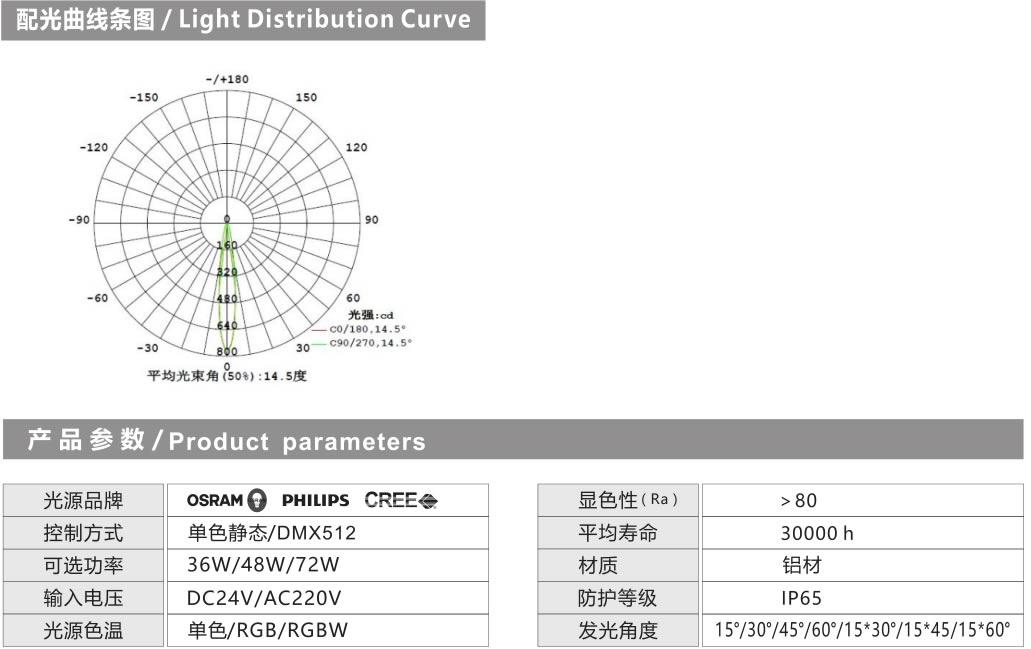The image size is (1031, 649).
Task: Click the Product parameters section header
Action: click(x=226, y=441)
